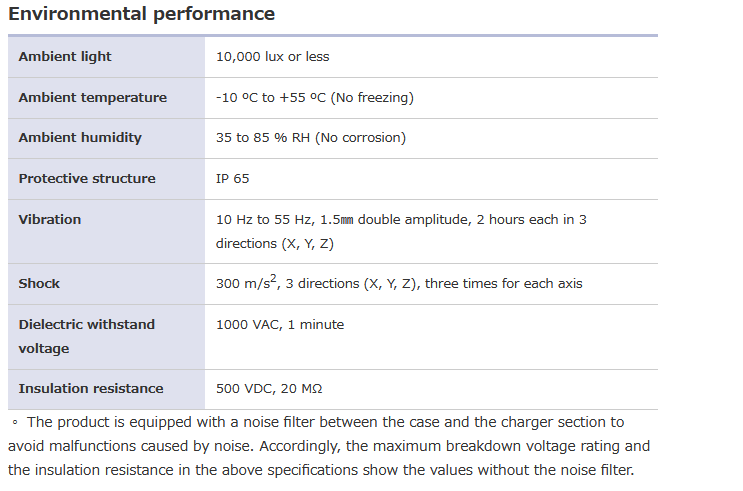Click the IP 65 value
This screenshot has height=491, width=743.
point(232,179)
